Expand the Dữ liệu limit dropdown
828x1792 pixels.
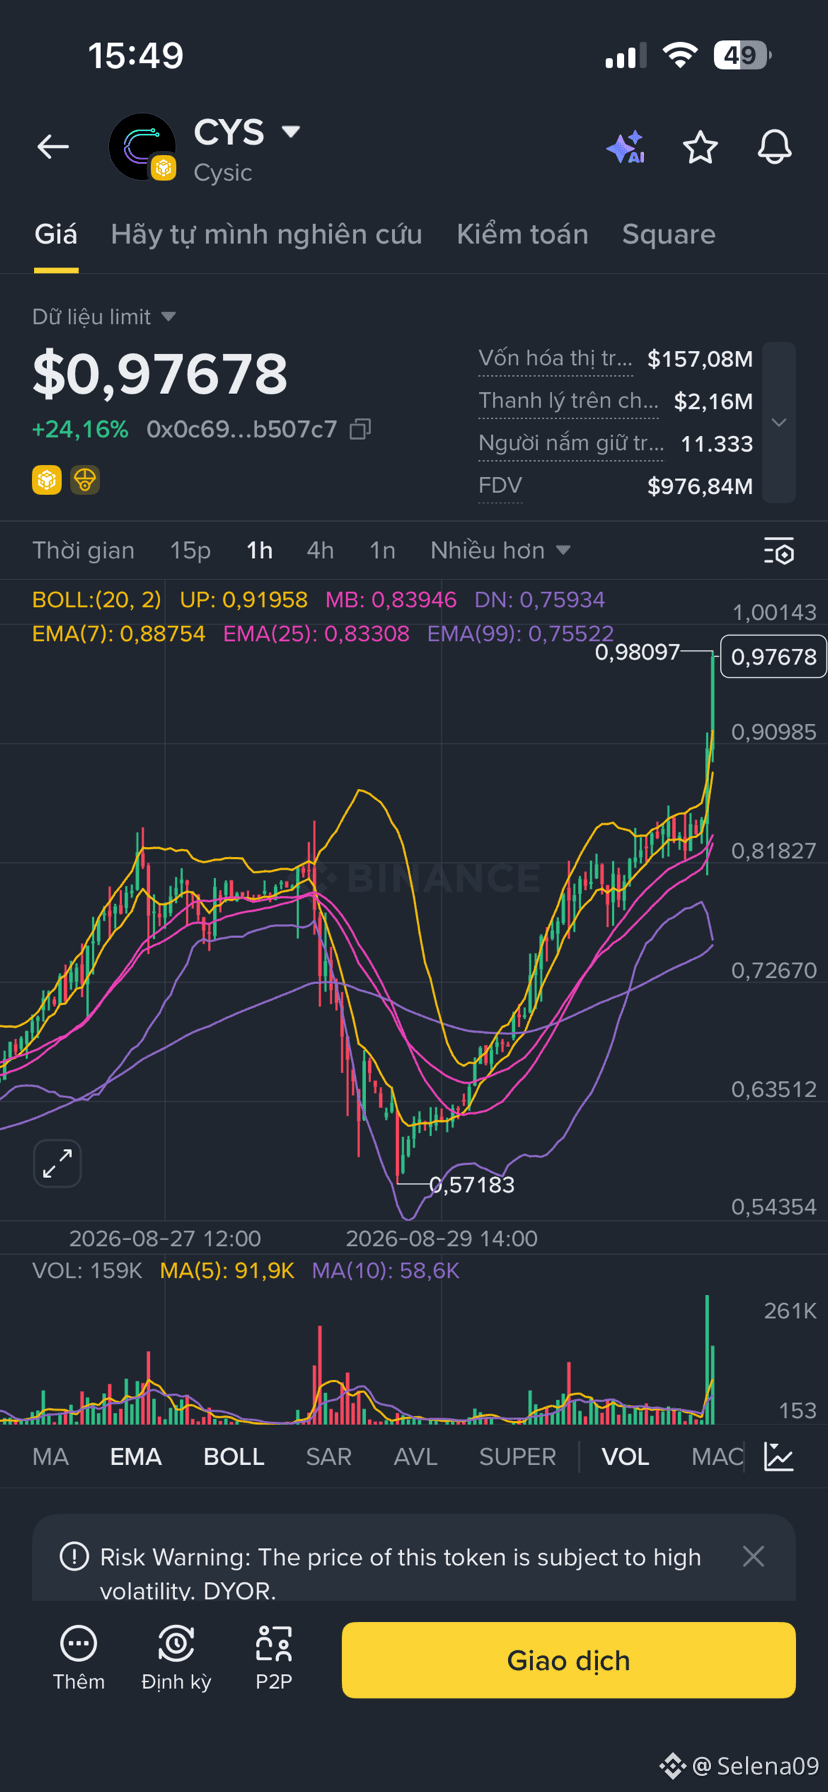pyautogui.click(x=104, y=317)
